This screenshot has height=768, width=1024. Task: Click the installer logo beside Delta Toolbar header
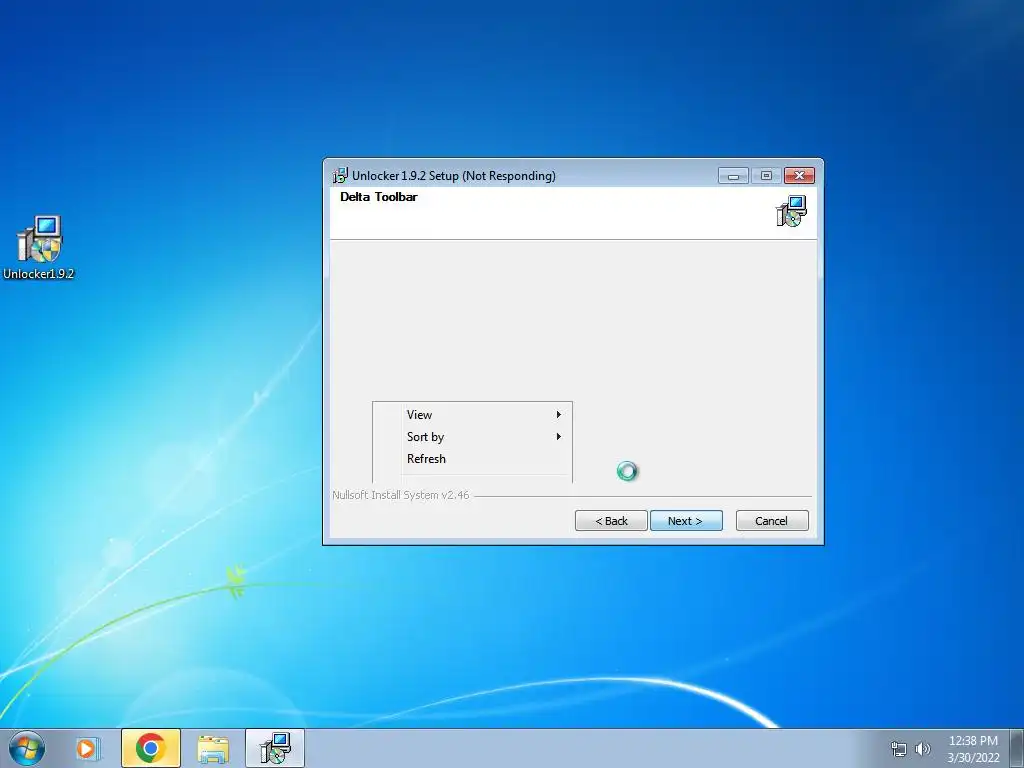[x=791, y=211]
